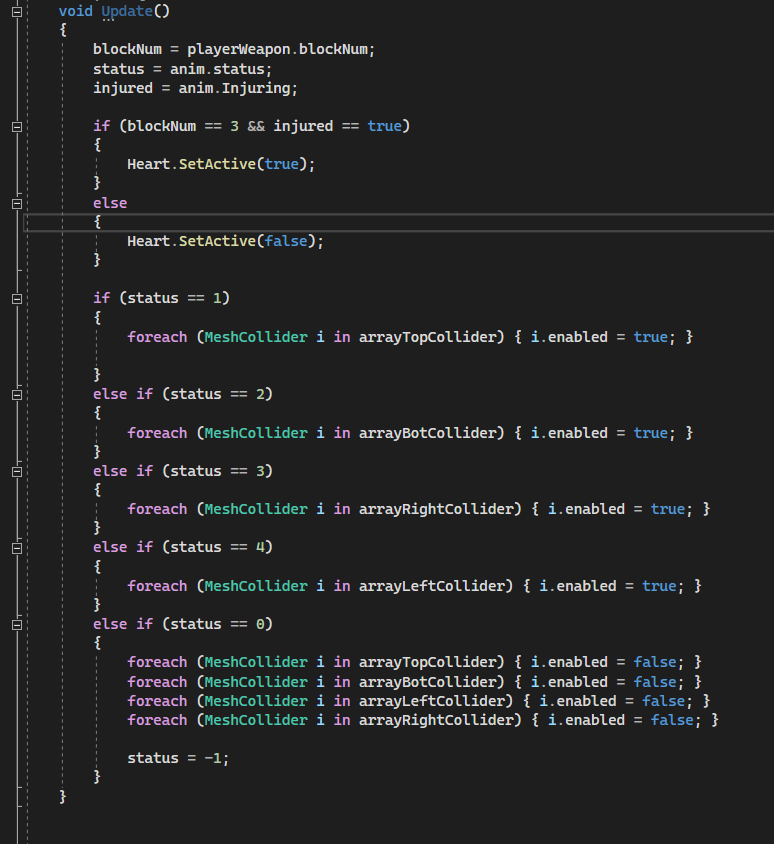Collapse the else if (status == 2) block
Viewport: 774px width, 844px height.
coord(17,395)
